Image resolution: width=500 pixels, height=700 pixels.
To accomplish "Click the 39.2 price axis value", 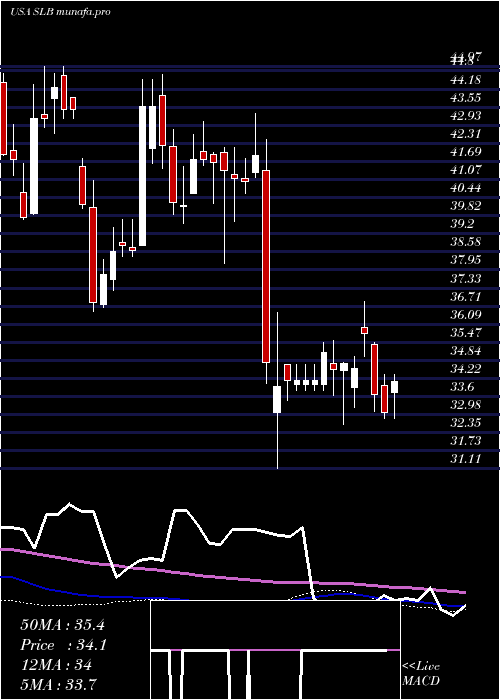I will tap(462, 224).
